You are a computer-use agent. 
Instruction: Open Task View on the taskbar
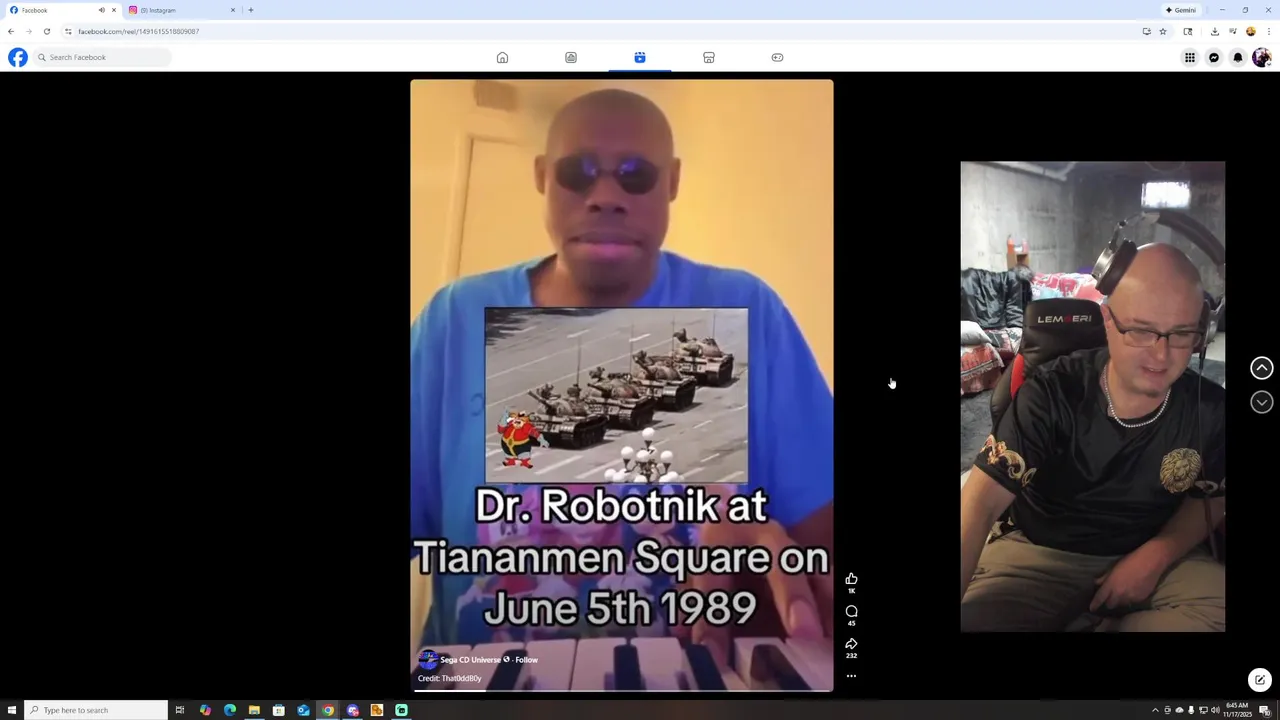click(180, 710)
